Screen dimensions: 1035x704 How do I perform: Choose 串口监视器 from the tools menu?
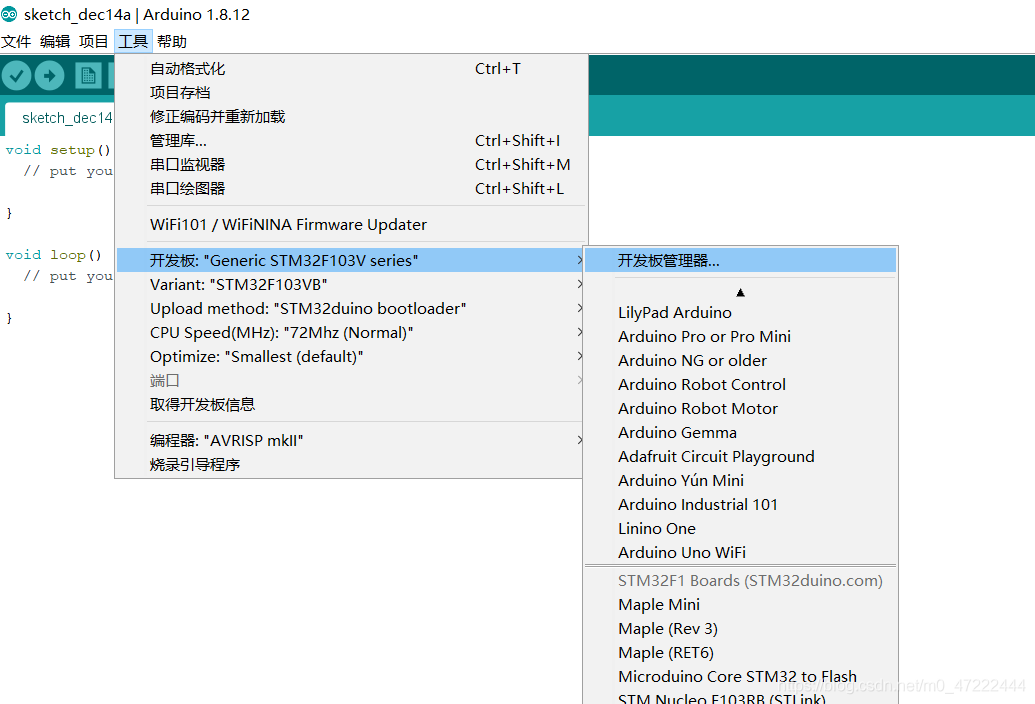pyautogui.click(x=188, y=164)
